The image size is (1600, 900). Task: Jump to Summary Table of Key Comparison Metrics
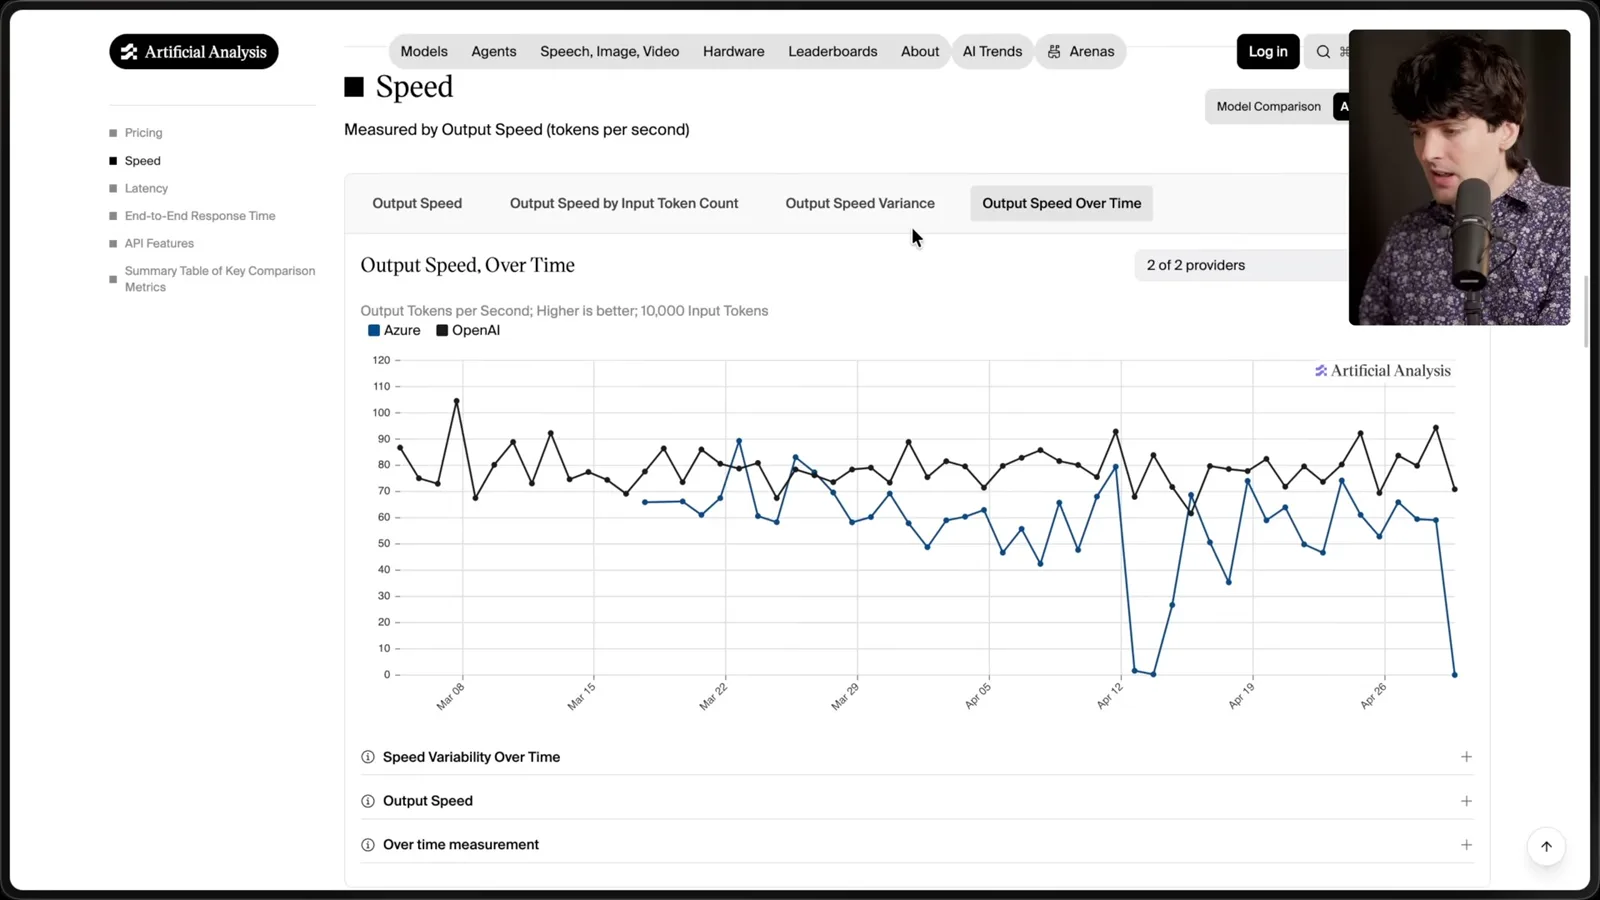220,279
